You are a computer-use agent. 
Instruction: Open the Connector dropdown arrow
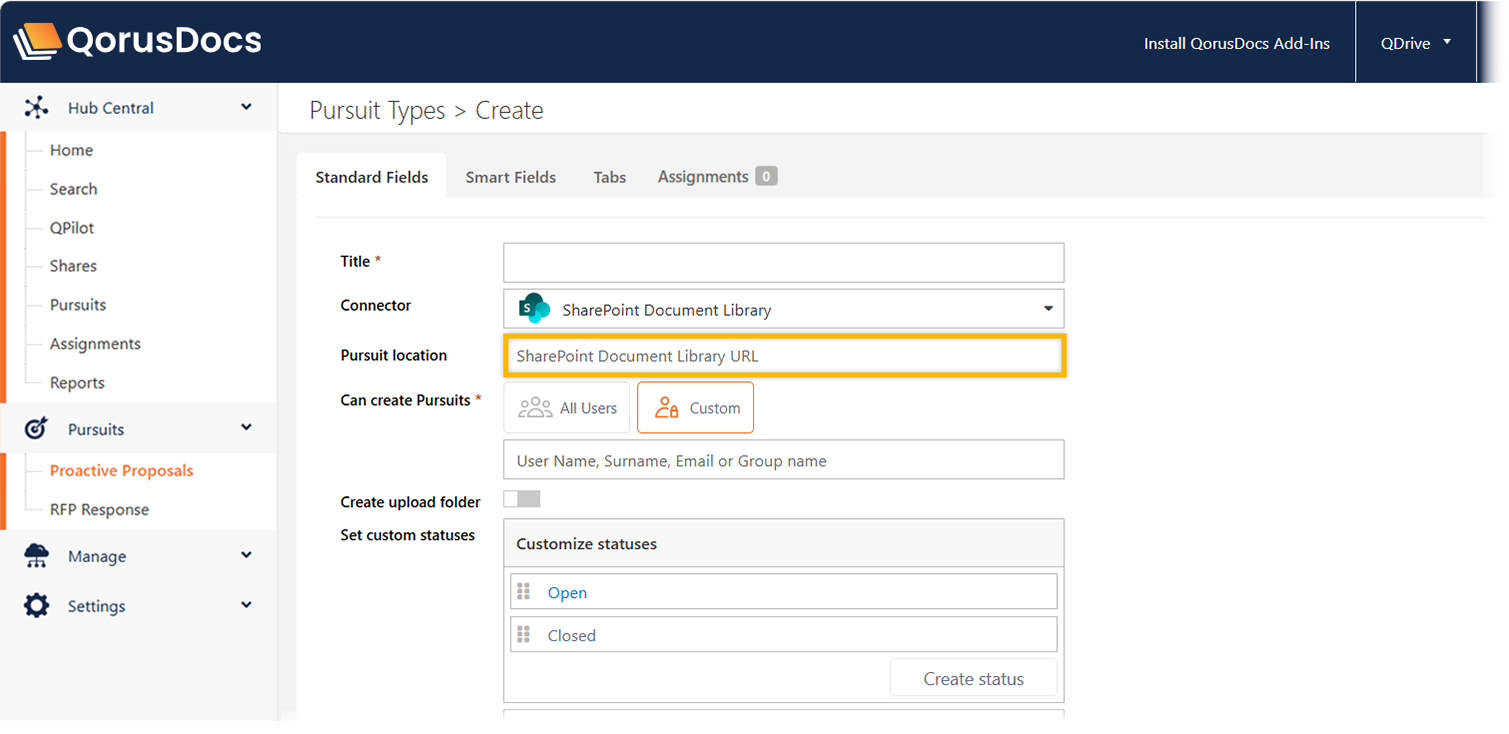1047,309
